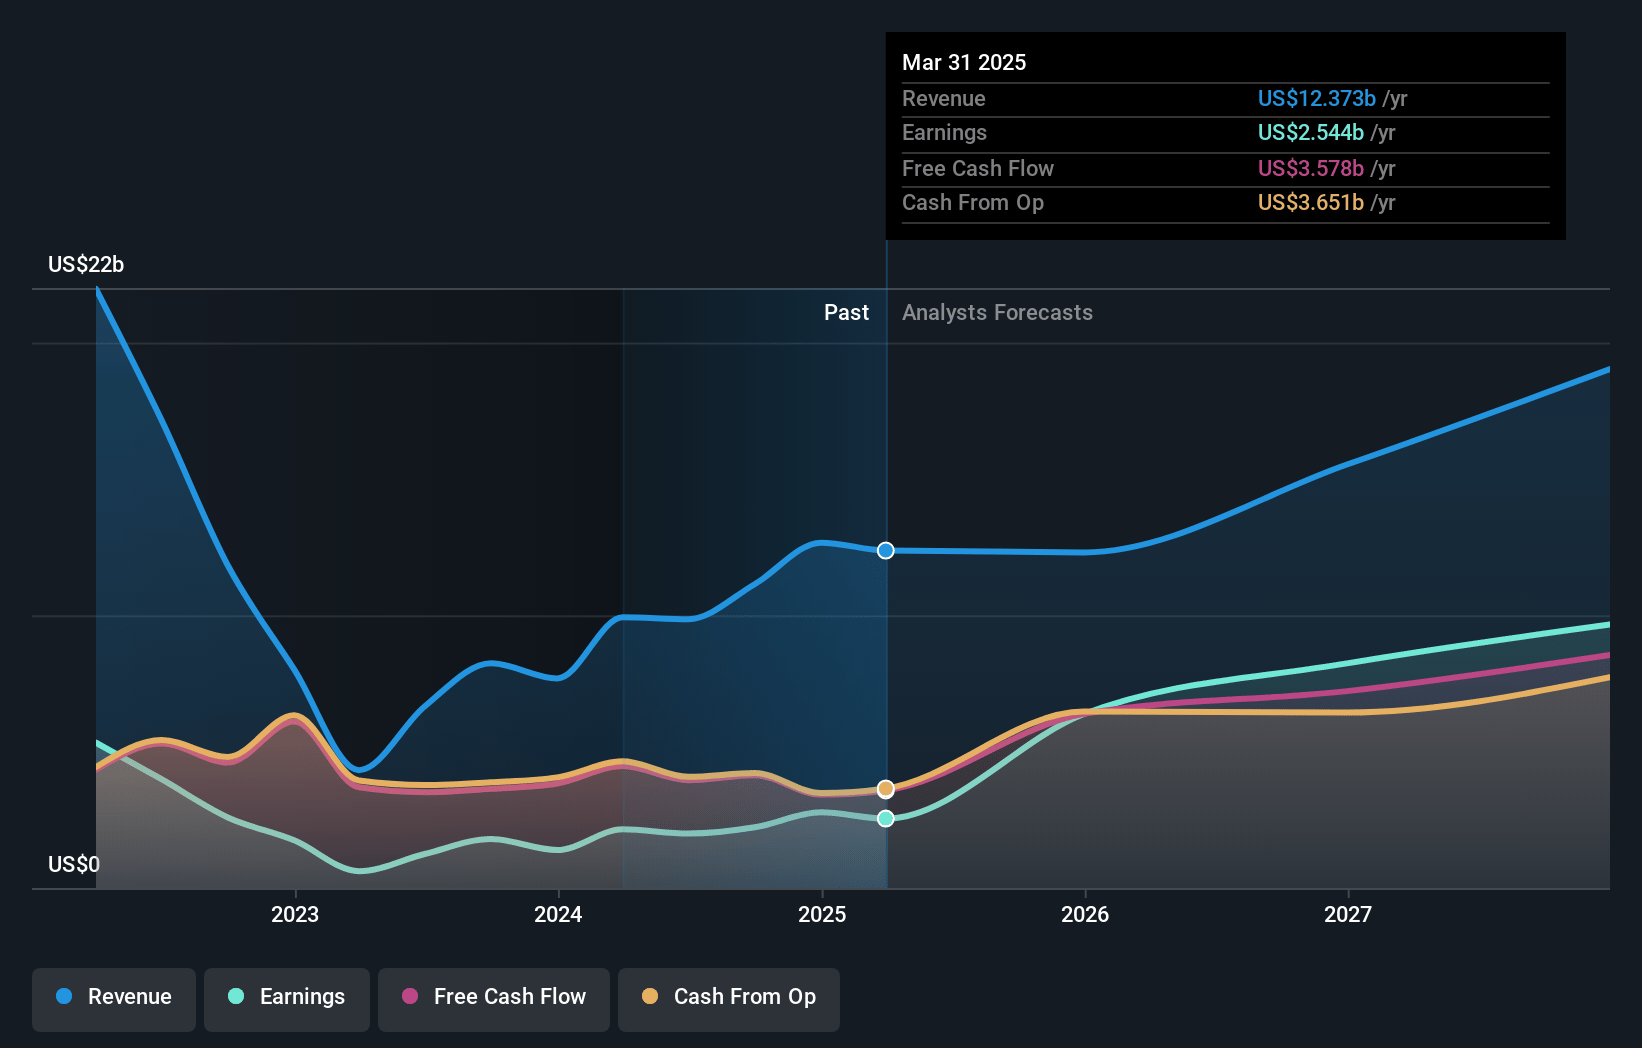The width and height of the screenshot is (1642, 1048).
Task: Toggle the Earnings legend button
Action: click(287, 999)
